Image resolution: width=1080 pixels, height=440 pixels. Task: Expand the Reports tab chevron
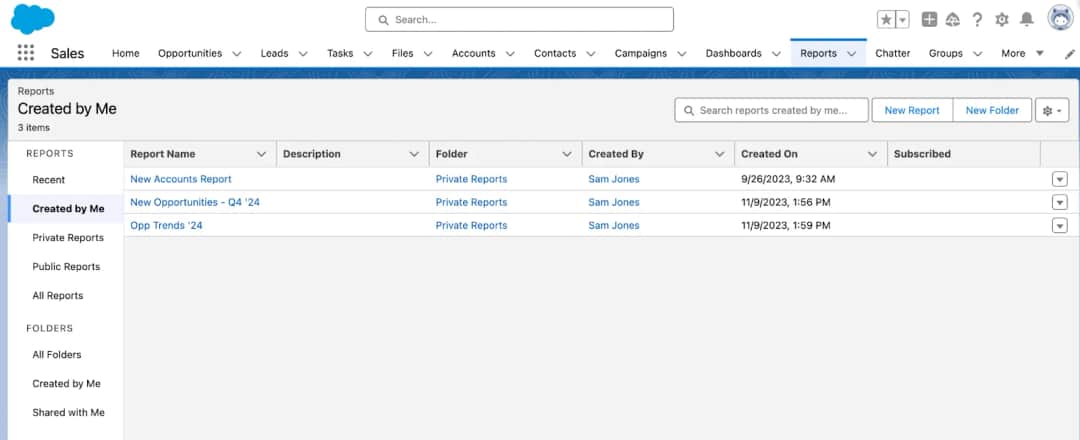852,54
